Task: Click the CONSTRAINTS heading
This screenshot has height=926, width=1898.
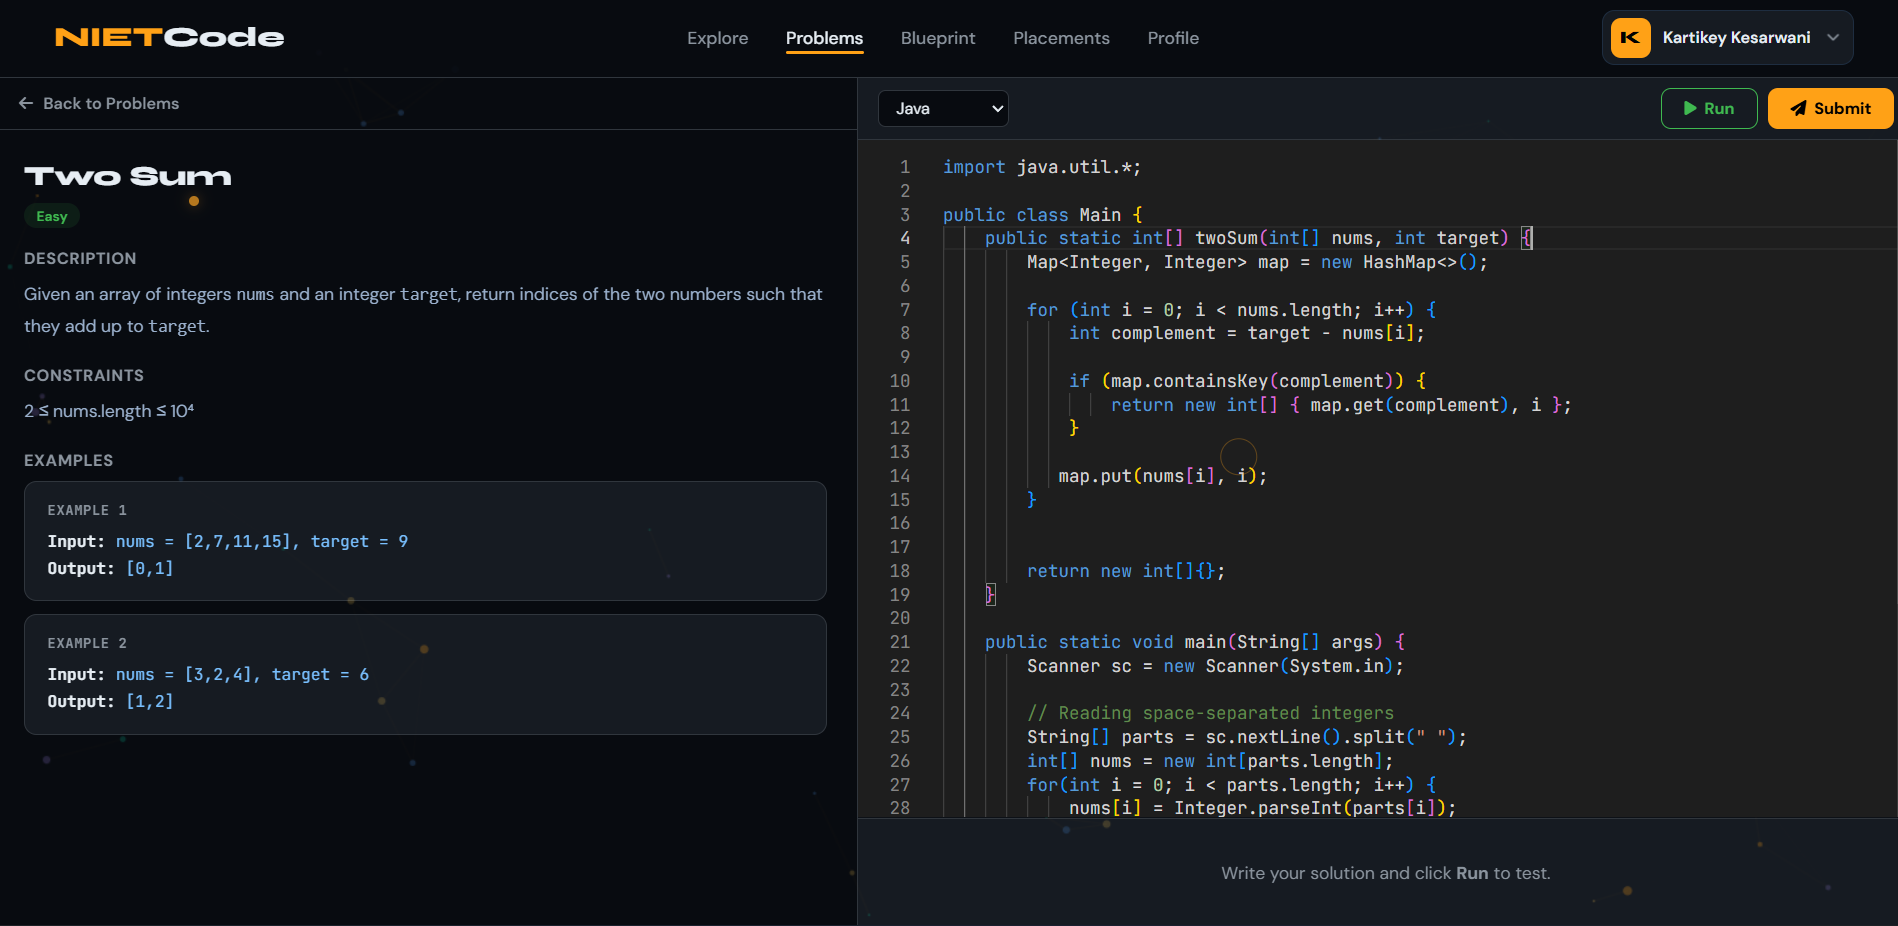Action: coord(84,375)
